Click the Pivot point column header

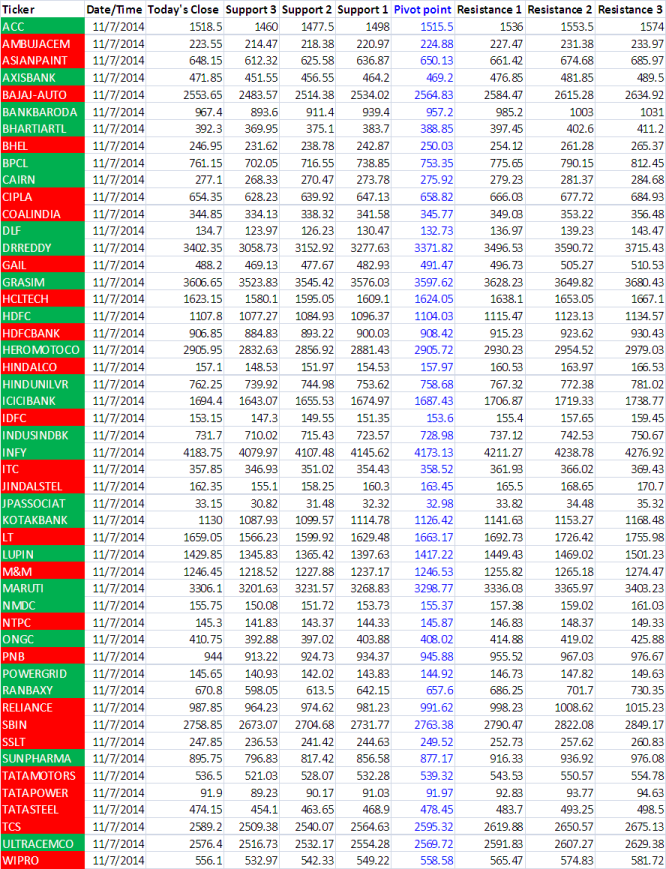coord(422,9)
